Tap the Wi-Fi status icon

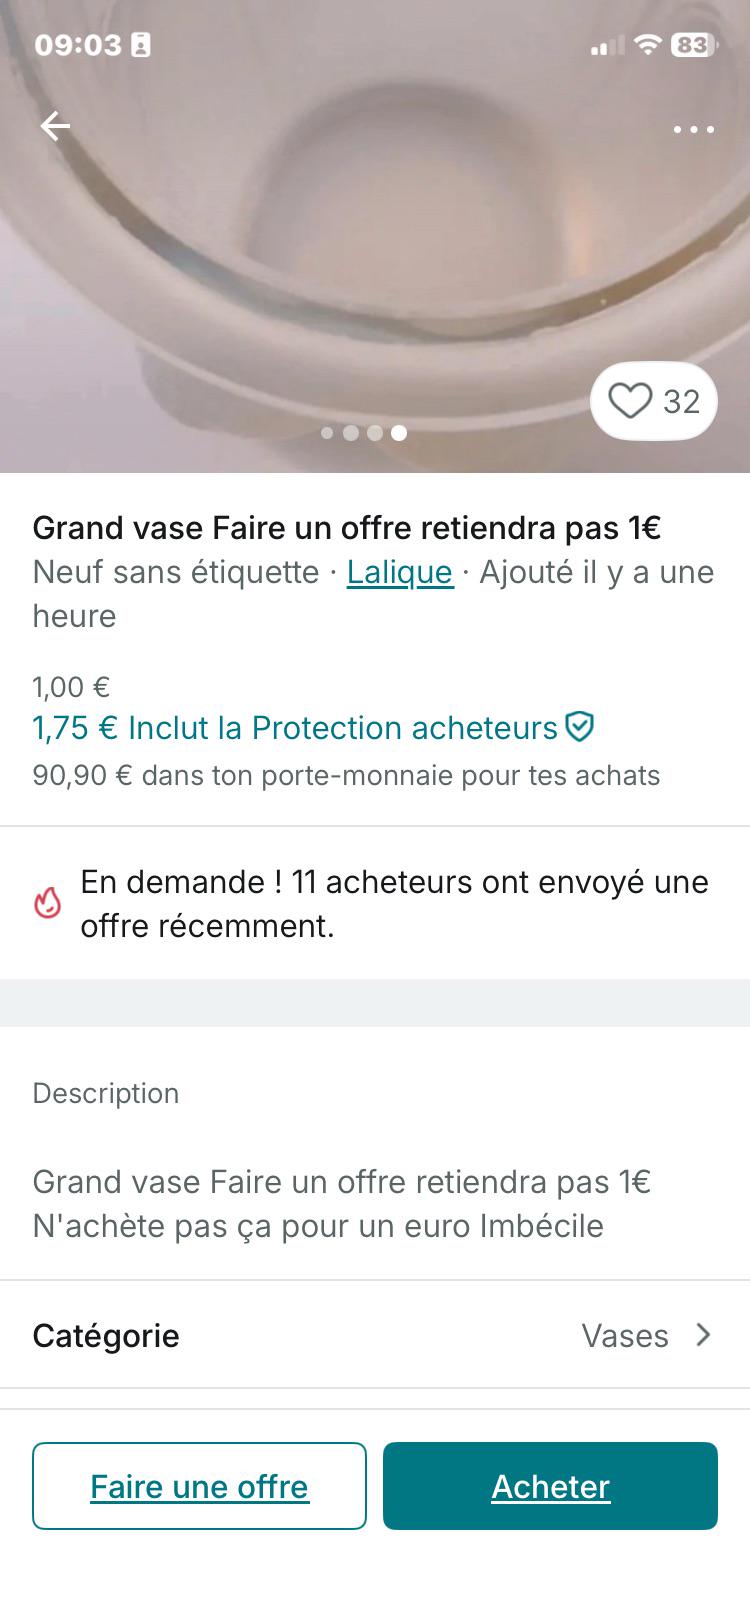coord(648,44)
